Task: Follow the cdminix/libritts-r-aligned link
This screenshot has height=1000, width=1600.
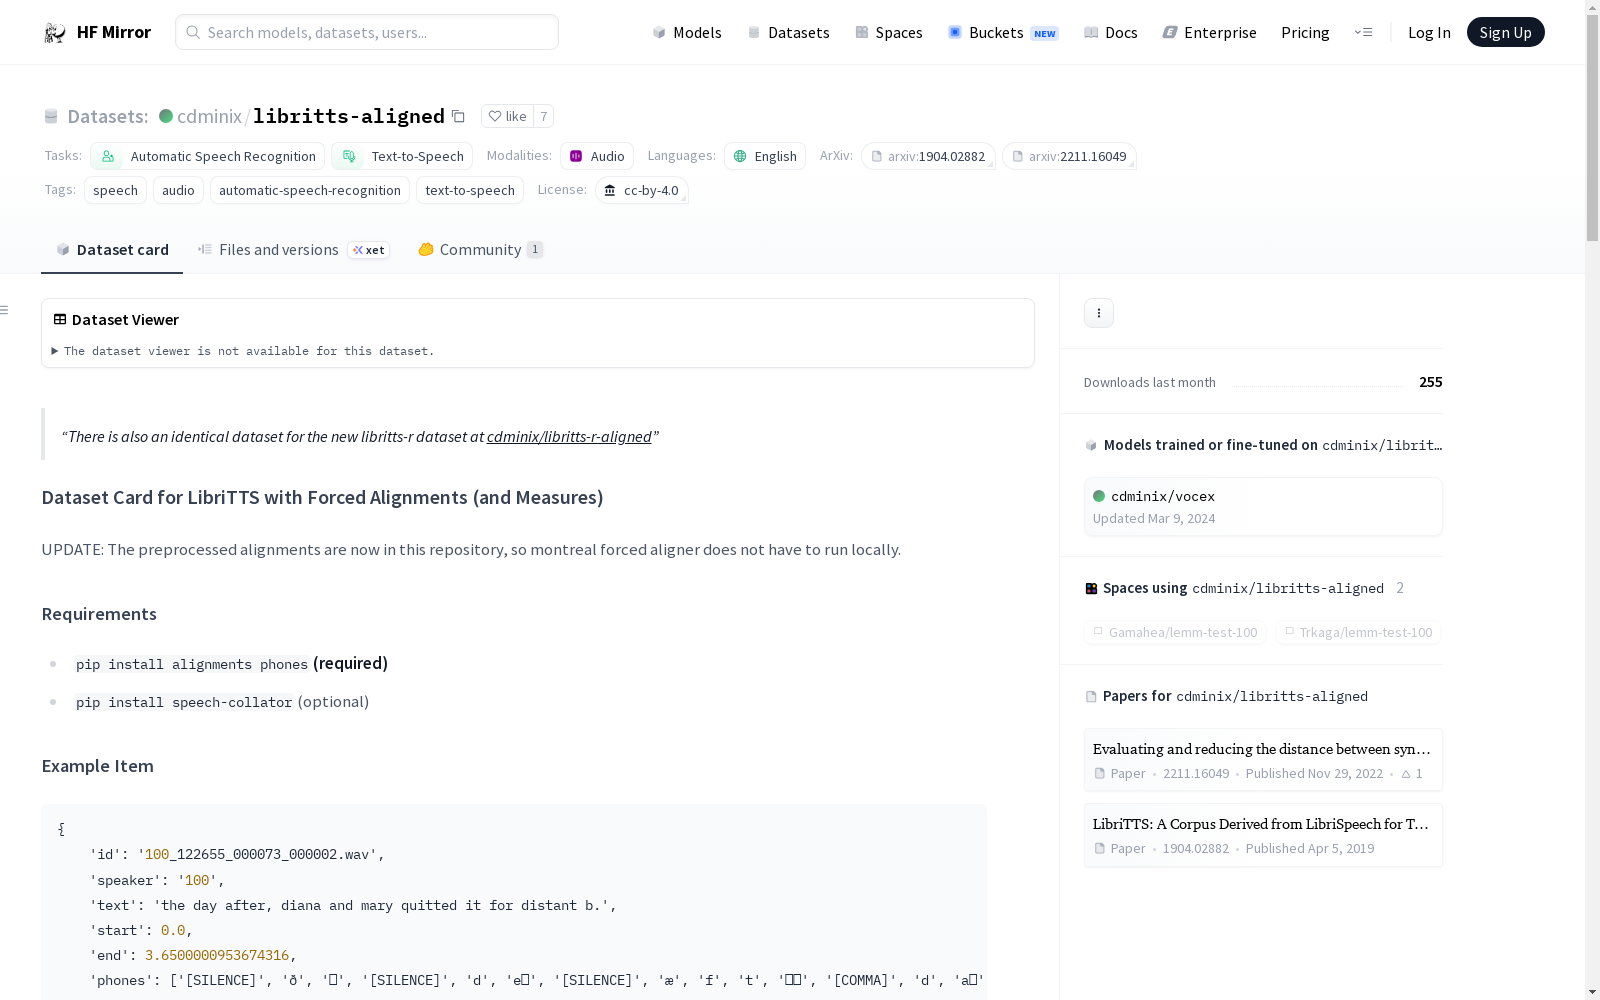Action: [569, 437]
